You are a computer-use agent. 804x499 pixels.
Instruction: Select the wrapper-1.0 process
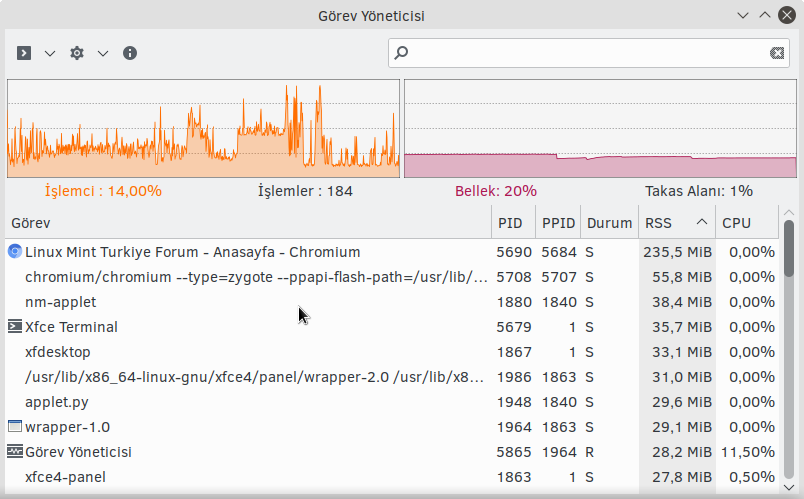[x=392, y=427]
